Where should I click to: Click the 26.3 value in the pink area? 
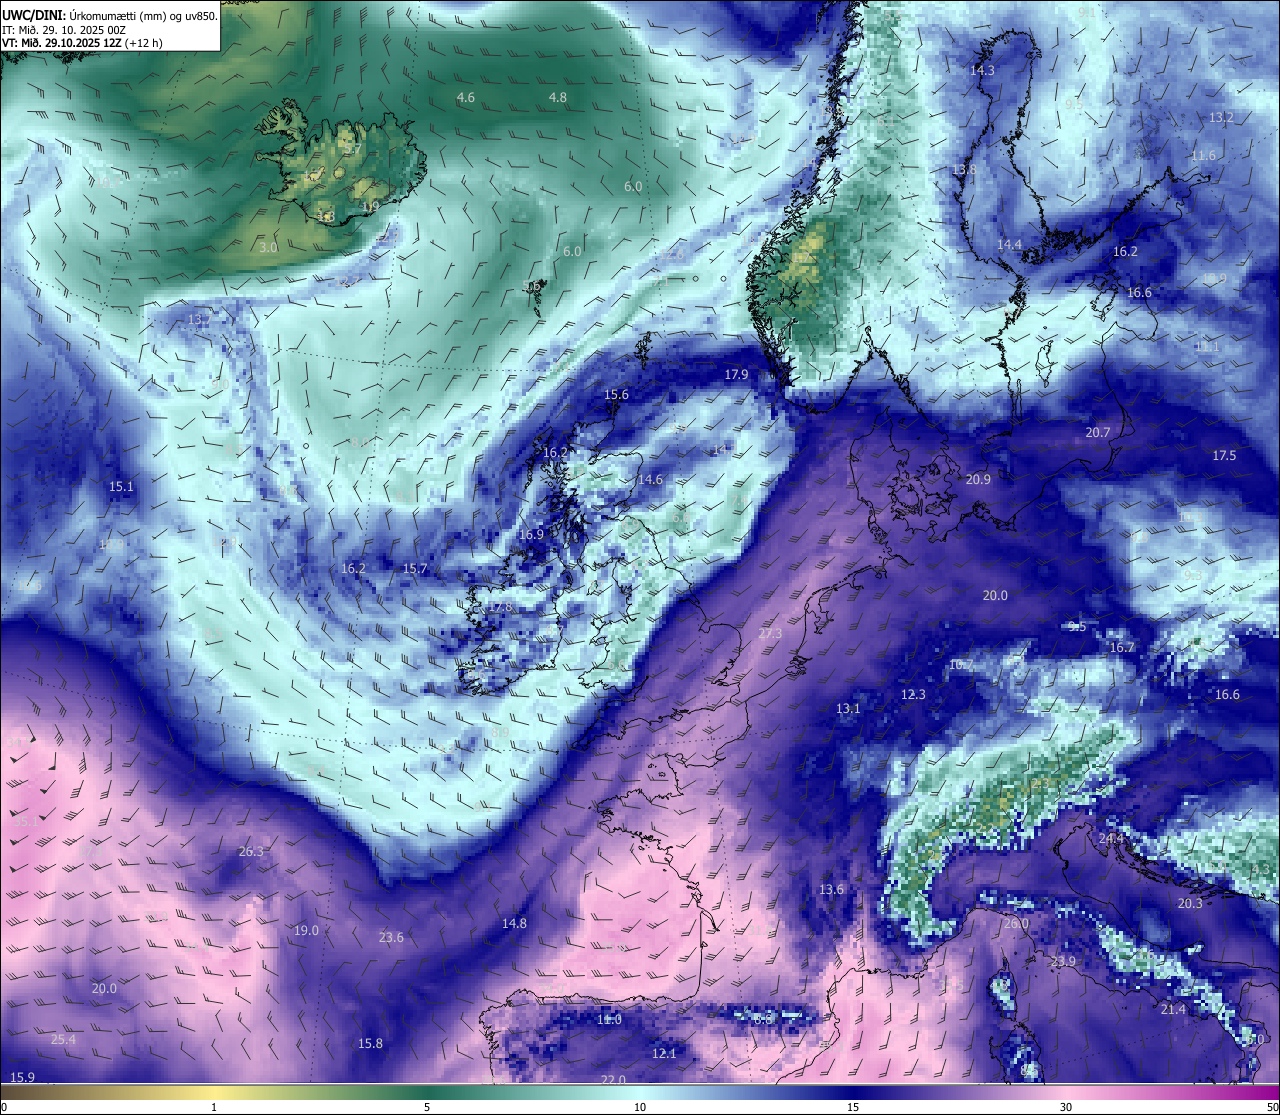251,851
